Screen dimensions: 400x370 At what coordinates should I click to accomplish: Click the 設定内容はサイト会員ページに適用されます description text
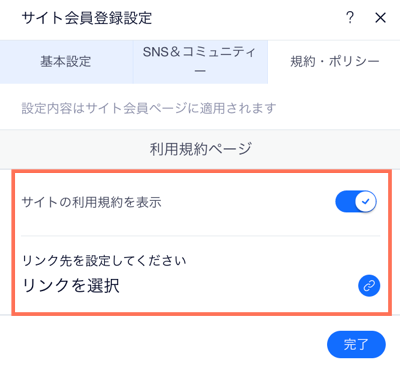tap(149, 108)
